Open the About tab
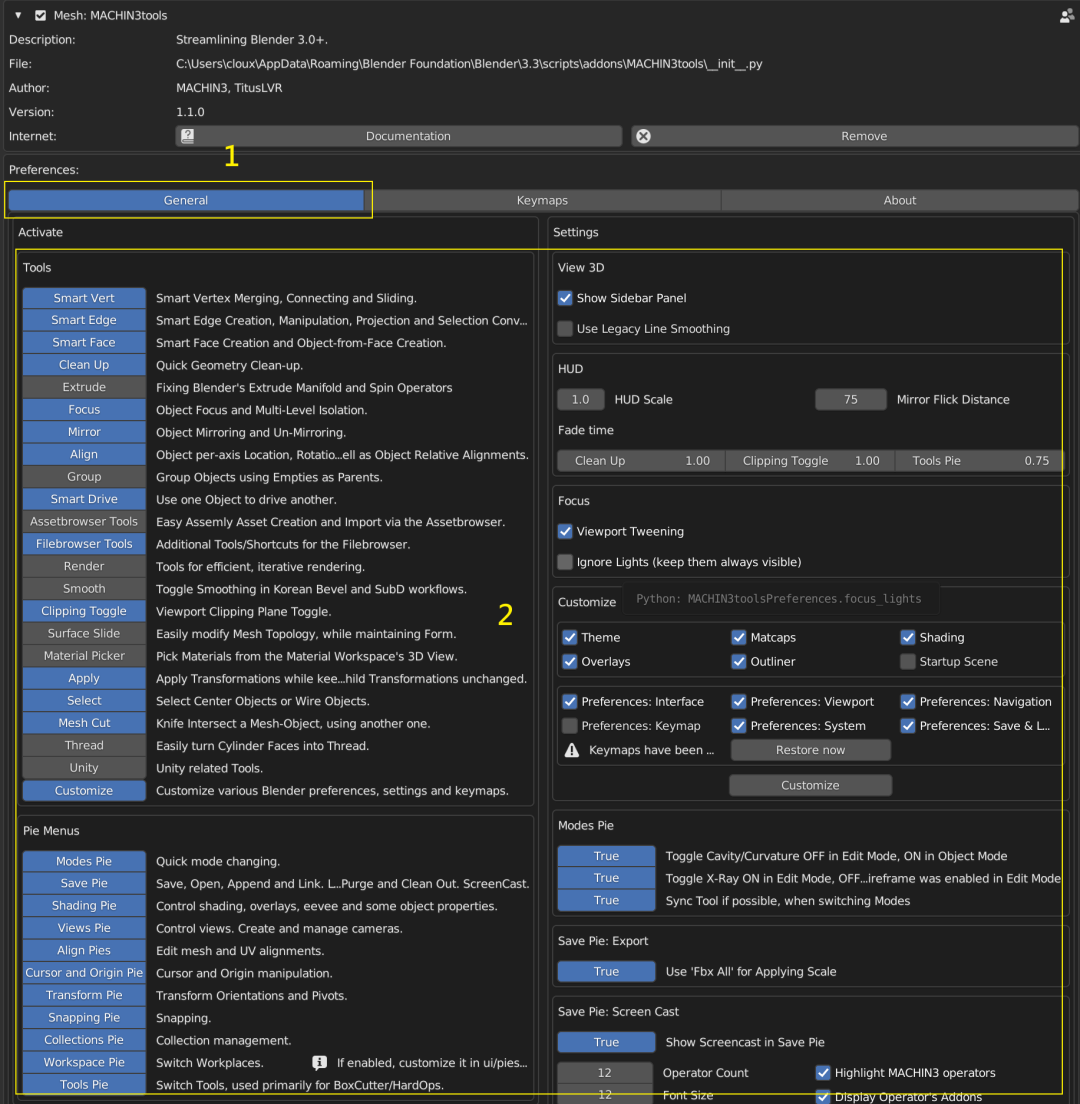The image size is (1080, 1104). pos(900,200)
